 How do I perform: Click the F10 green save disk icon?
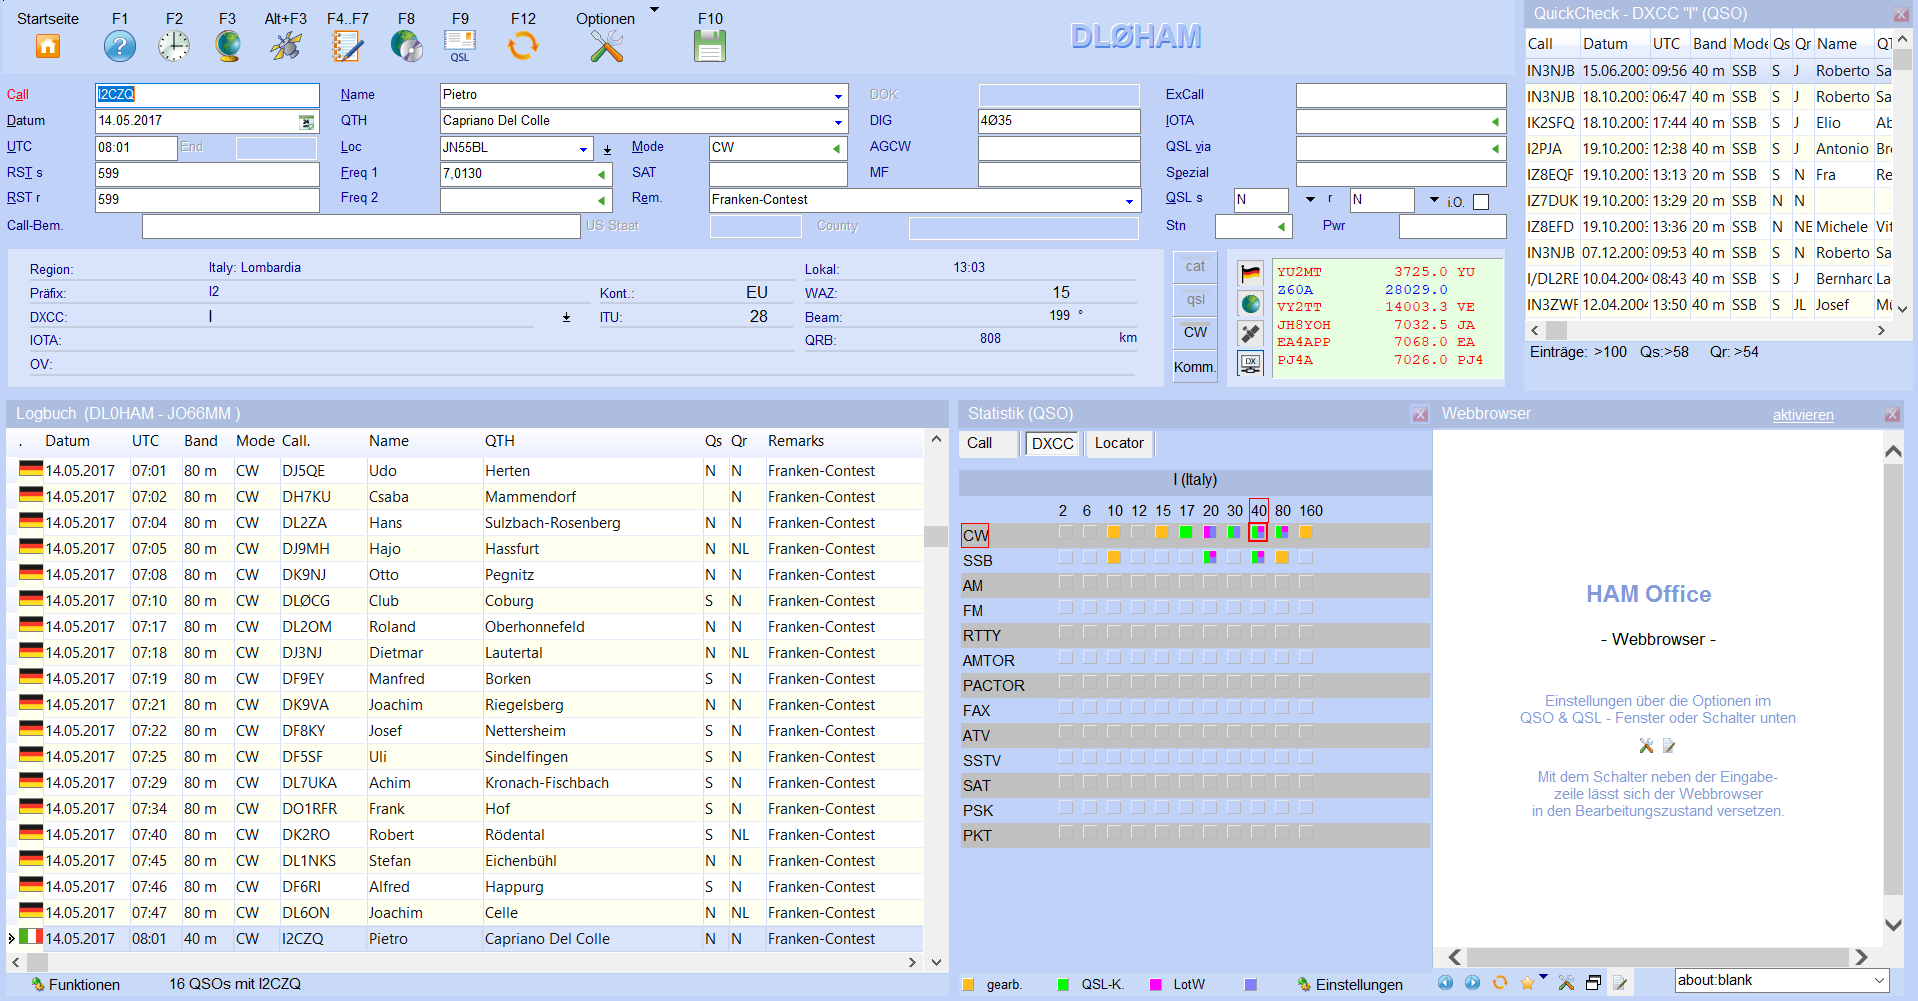pos(710,46)
